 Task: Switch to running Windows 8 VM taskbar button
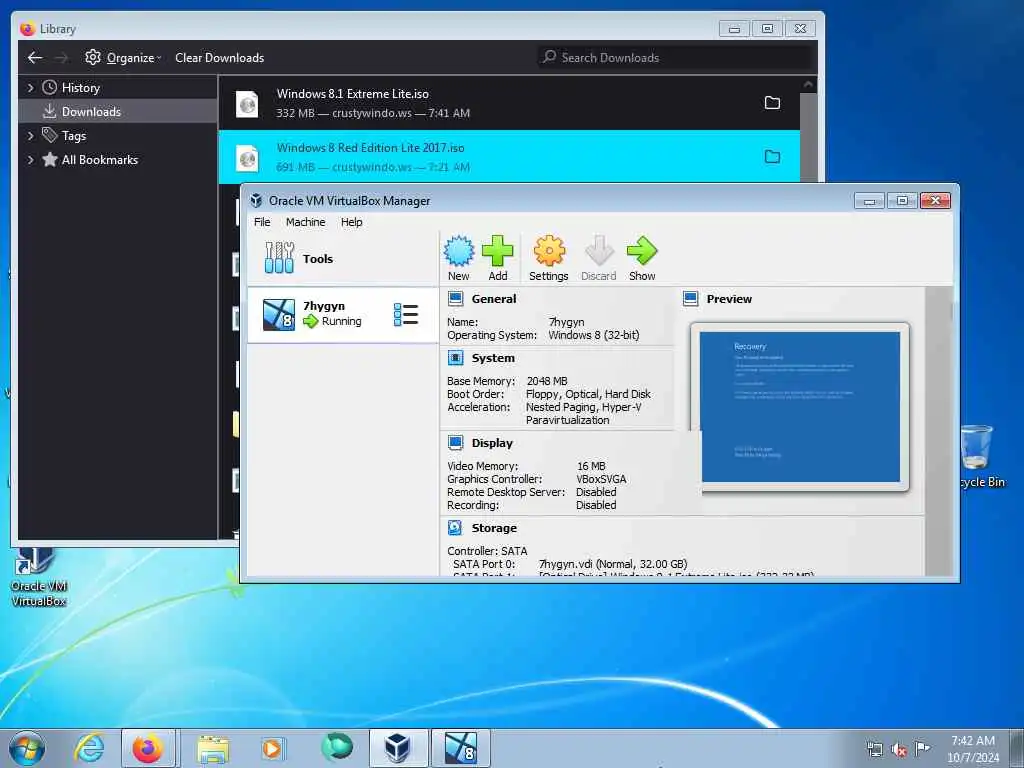click(x=460, y=748)
